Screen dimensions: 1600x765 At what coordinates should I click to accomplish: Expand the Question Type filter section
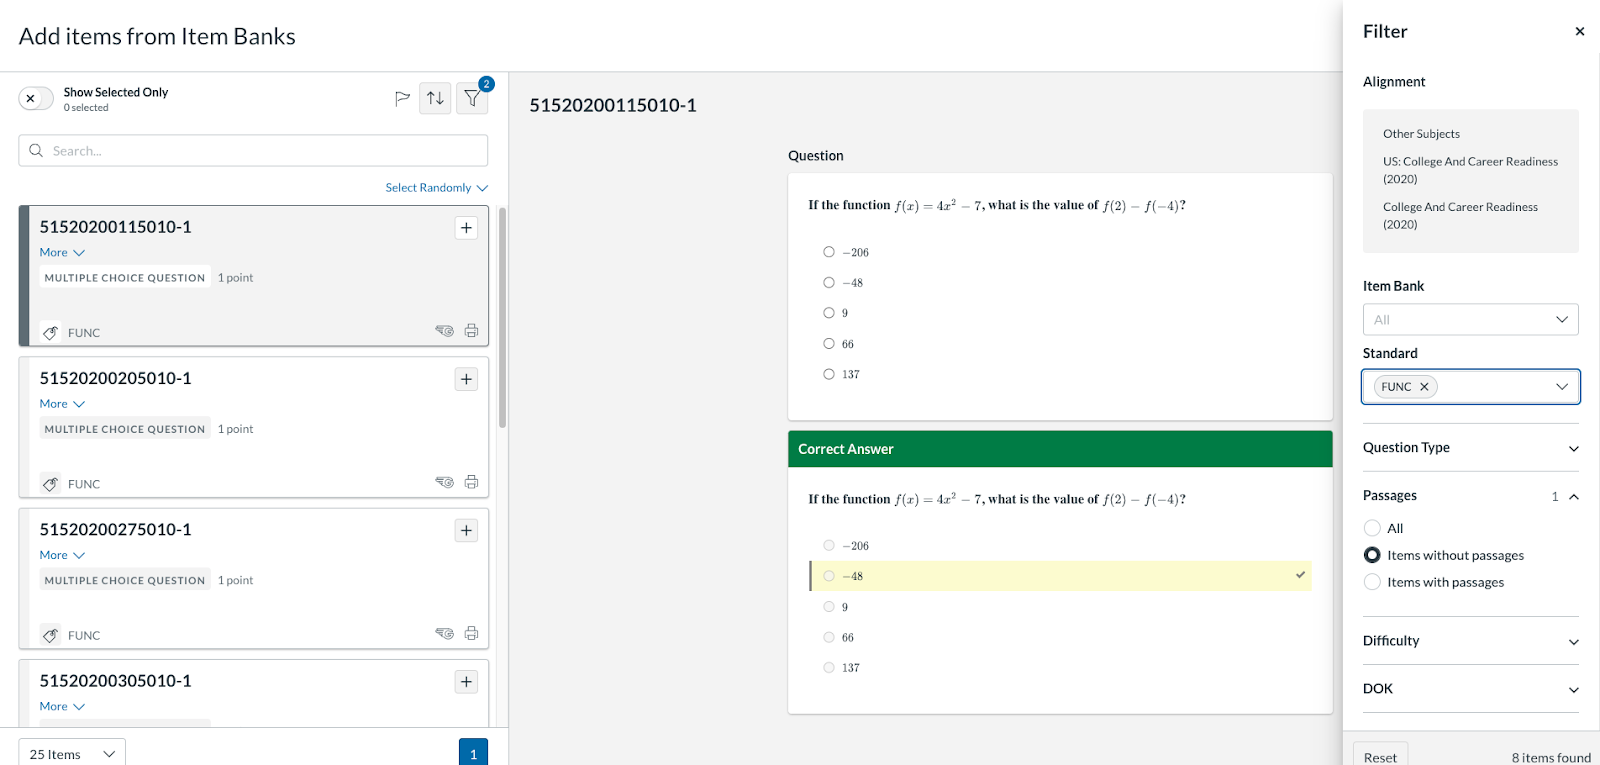(1470, 448)
